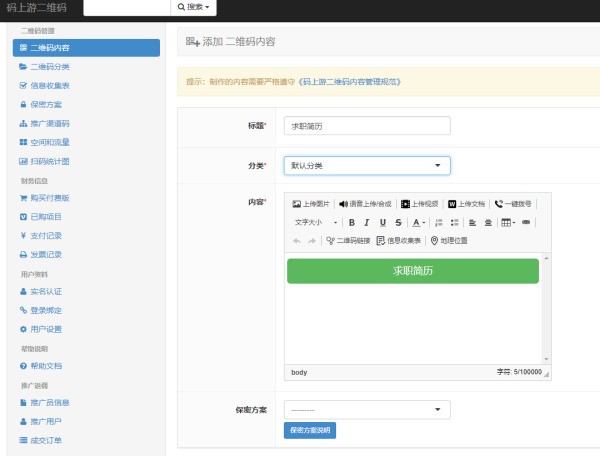Image resolution: width=600 pixels, height=456 pixels.
Task: Open the text color picker in editor
Action: pyautogui.click(x=419, y=222)
